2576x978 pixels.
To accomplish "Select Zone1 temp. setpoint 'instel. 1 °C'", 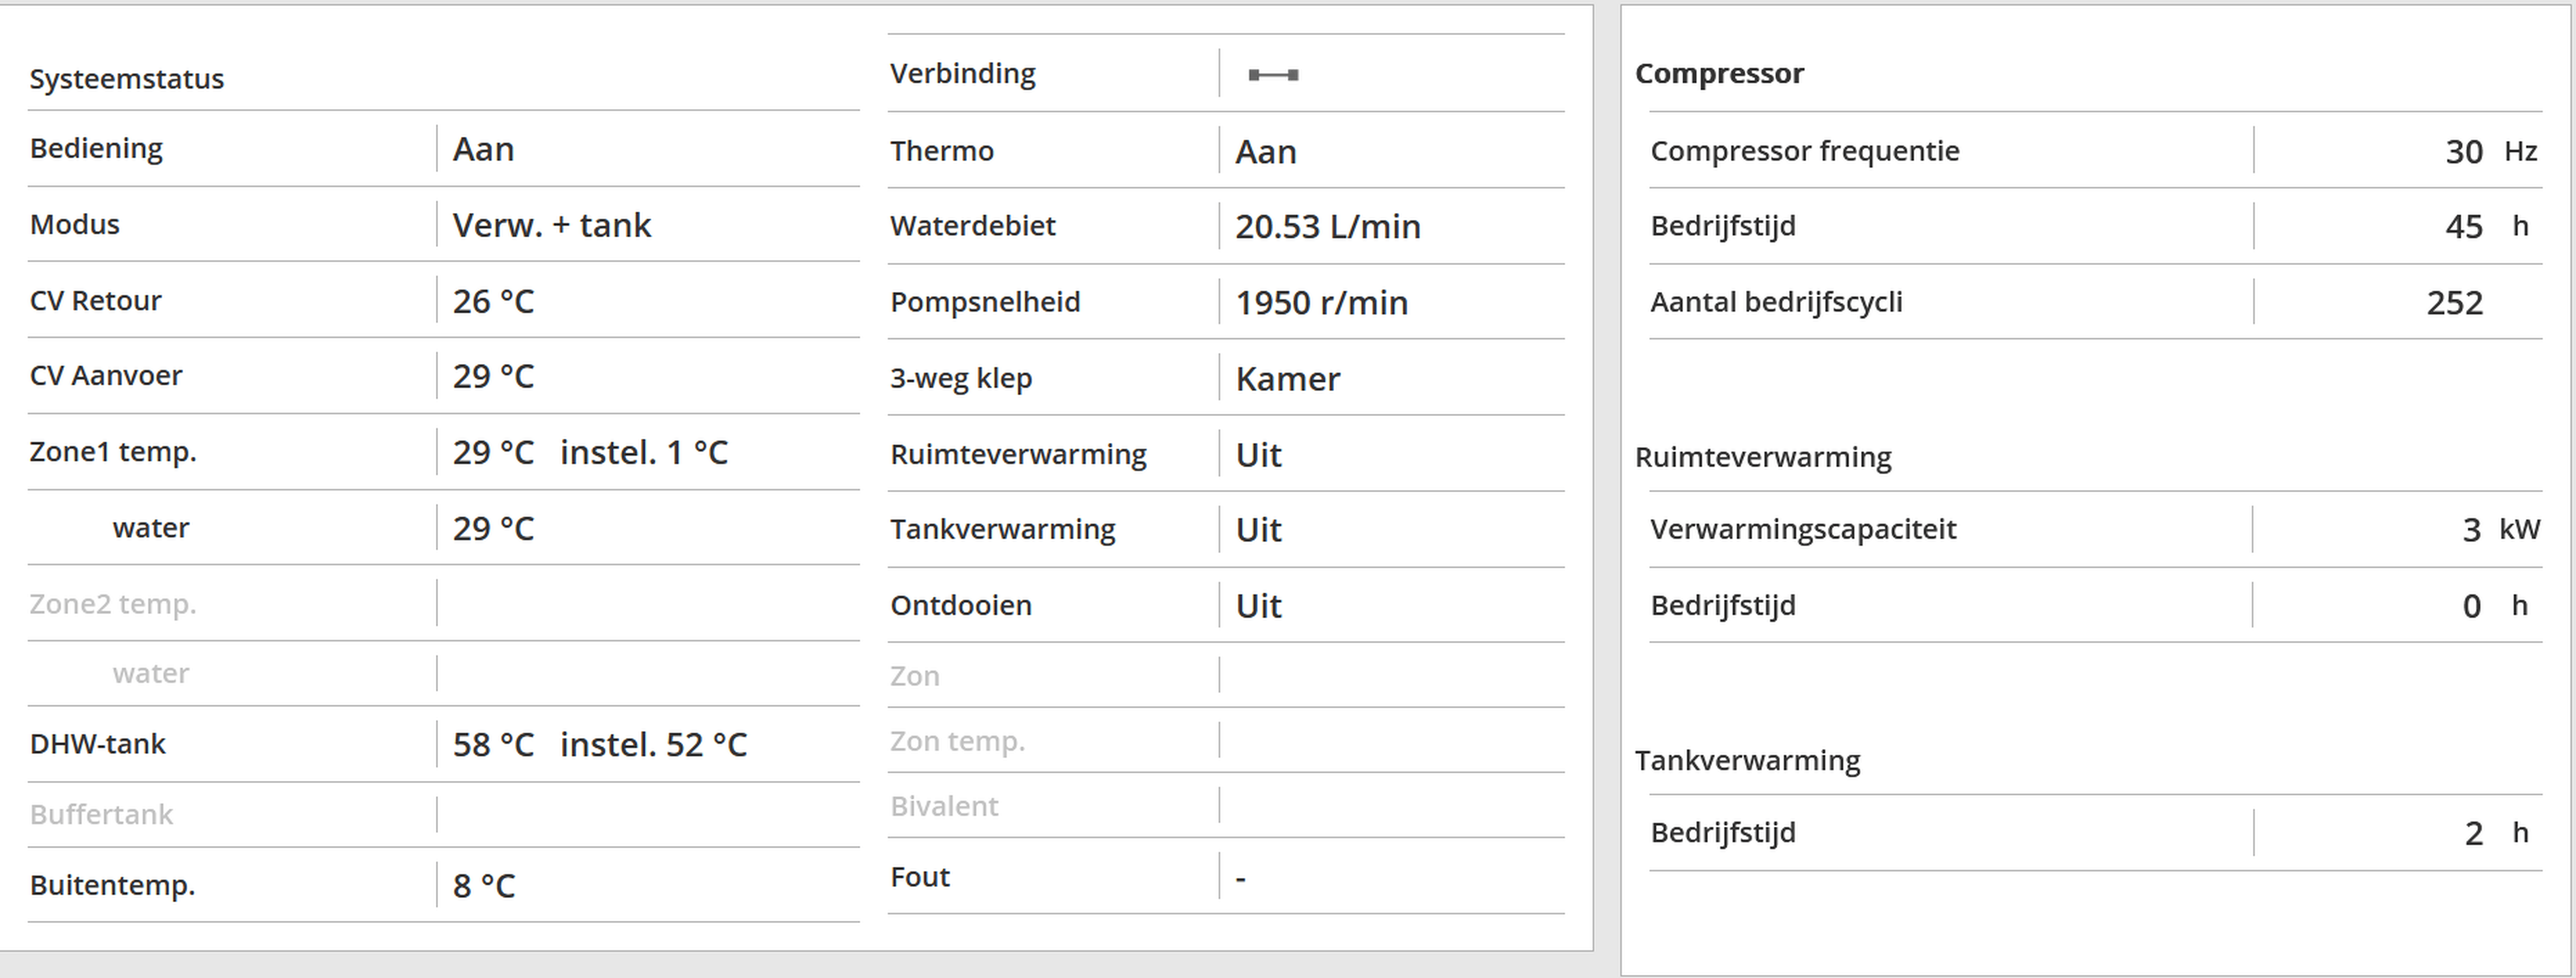I will (x=644, y=452).
